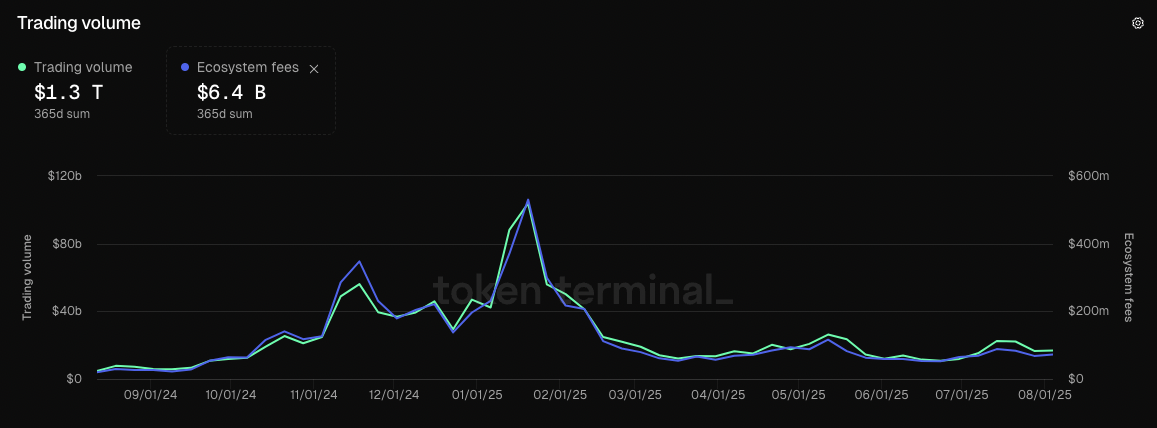
Task: Click the vertical Trading volume axis title
Action: pos(27,277)
